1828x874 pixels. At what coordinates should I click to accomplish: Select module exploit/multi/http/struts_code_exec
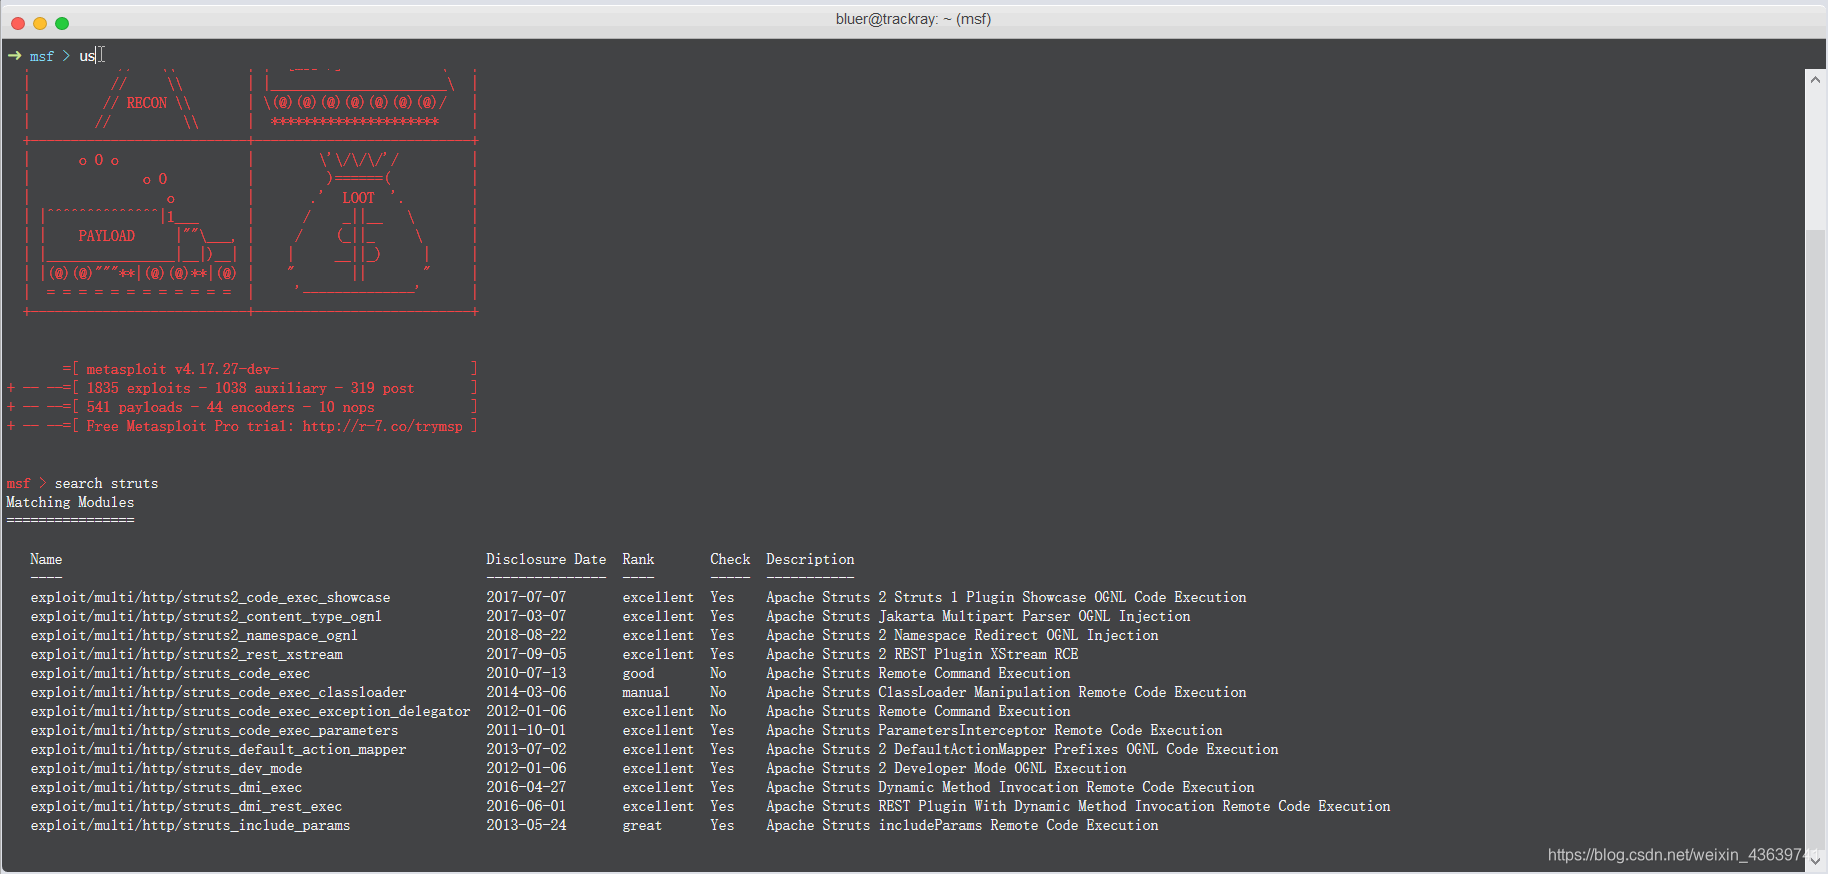pyautogui.click(x=170, y=673)
